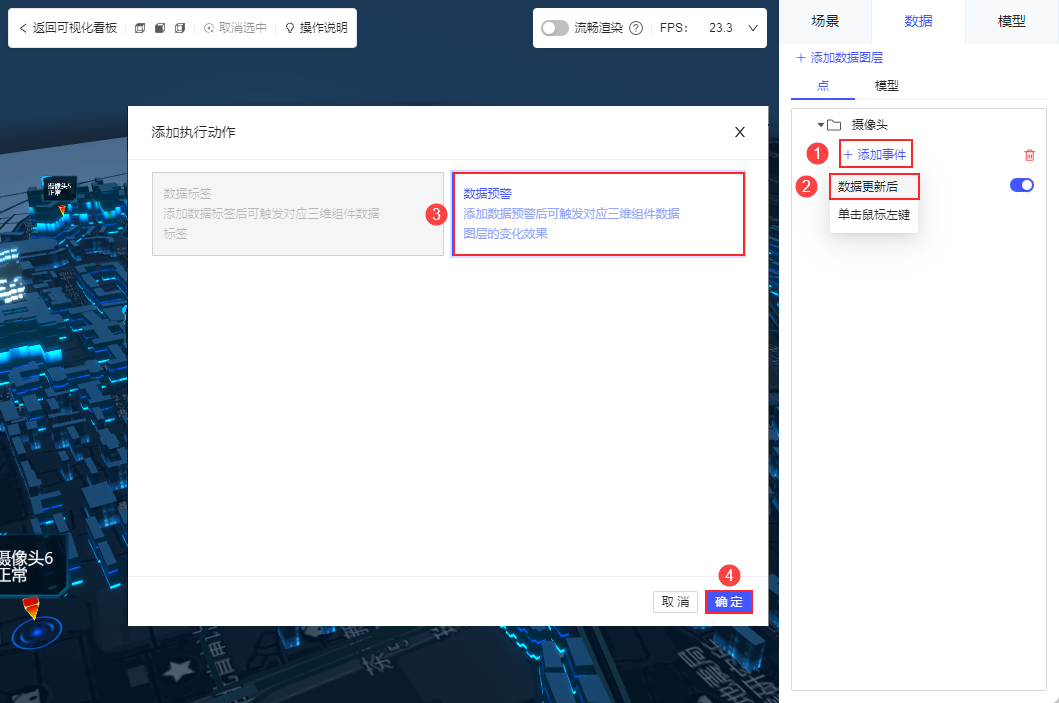Viewport: 1059px width, 703px height.
Task: Toggle the 流畅渲染 switch
Action: [x=554, y=28]
